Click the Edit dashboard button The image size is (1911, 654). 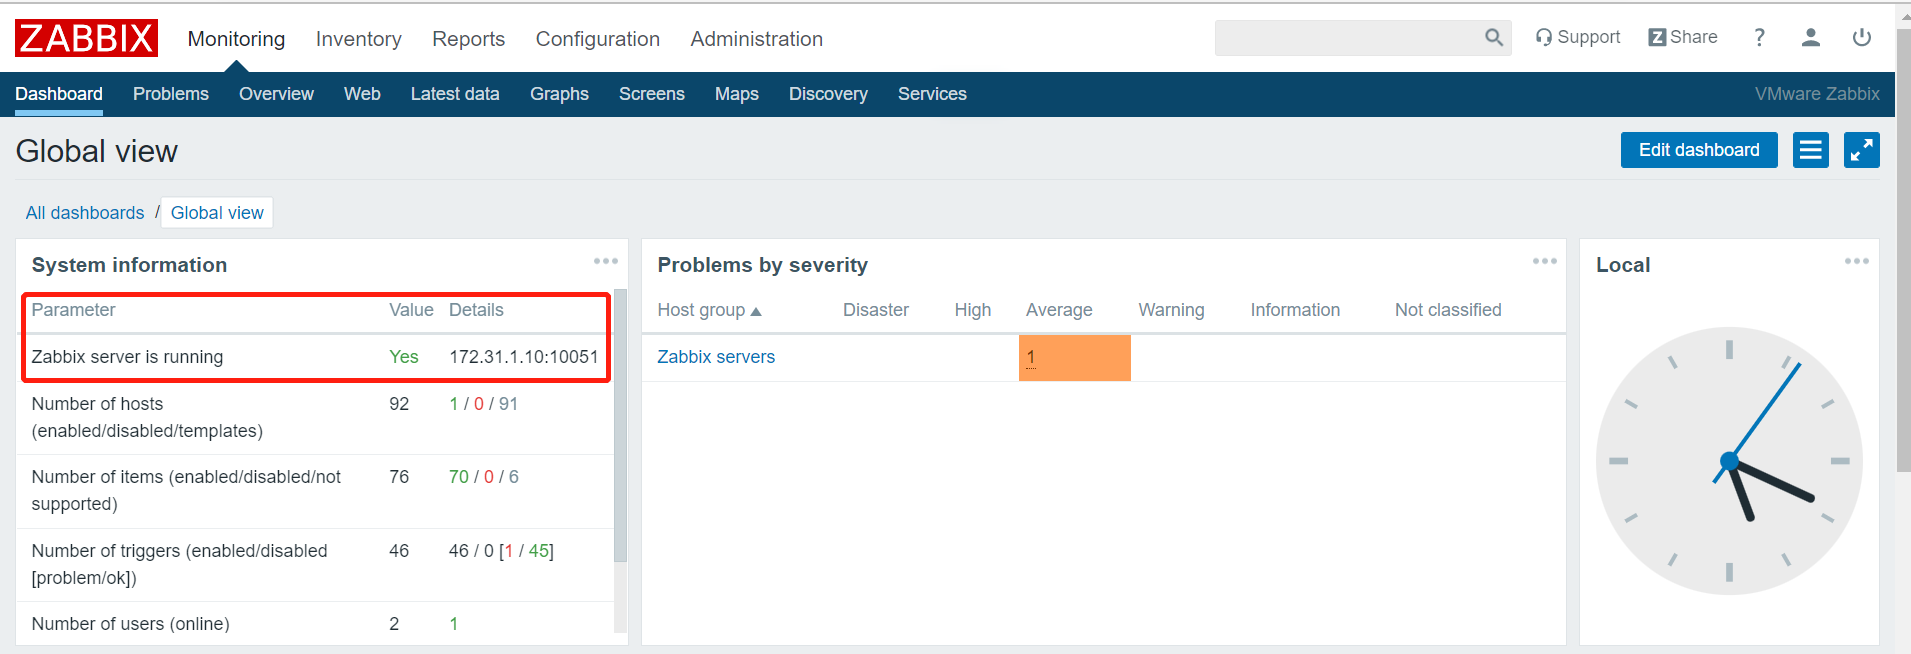[x=1699, y=150]
